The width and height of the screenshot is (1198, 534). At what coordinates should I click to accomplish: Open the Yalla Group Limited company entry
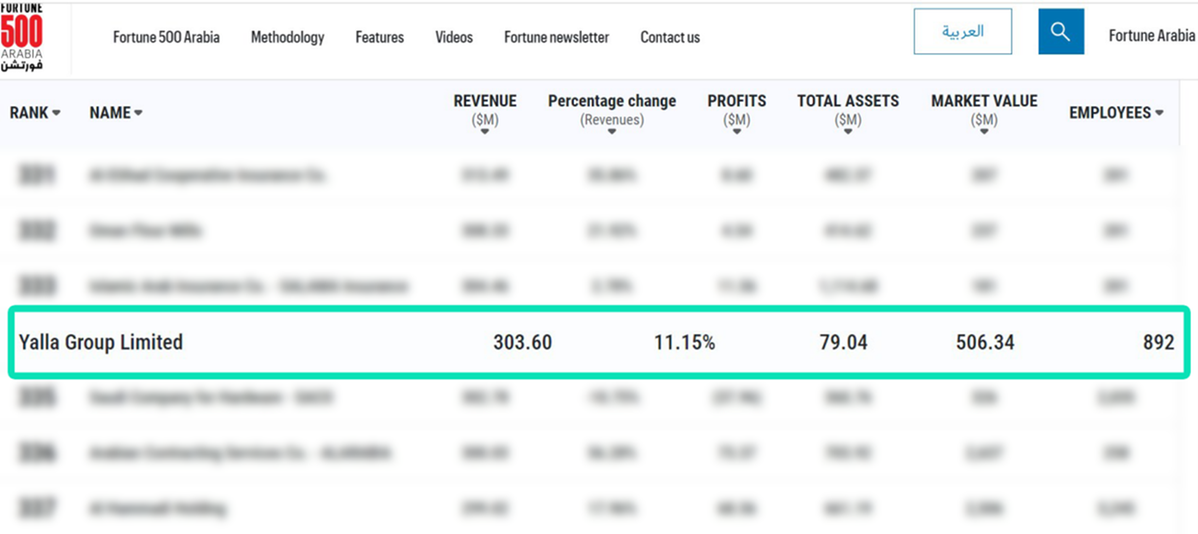[101, 342]
